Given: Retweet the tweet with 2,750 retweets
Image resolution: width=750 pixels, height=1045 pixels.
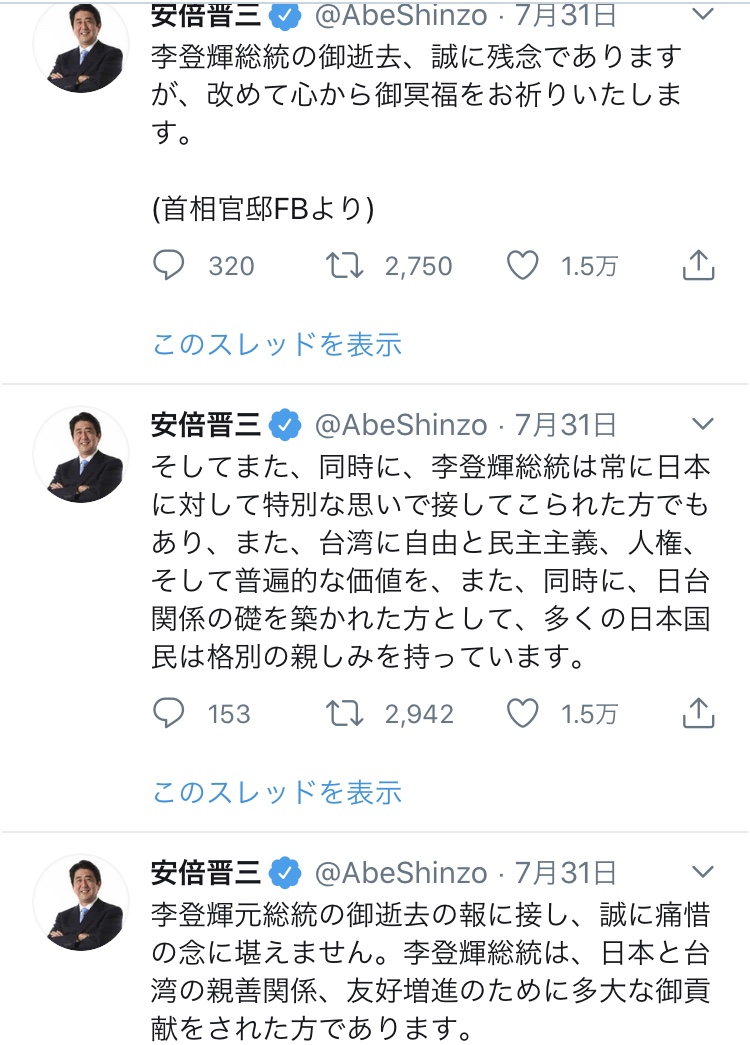Looking at the screenshot, I should pos(346,265).
